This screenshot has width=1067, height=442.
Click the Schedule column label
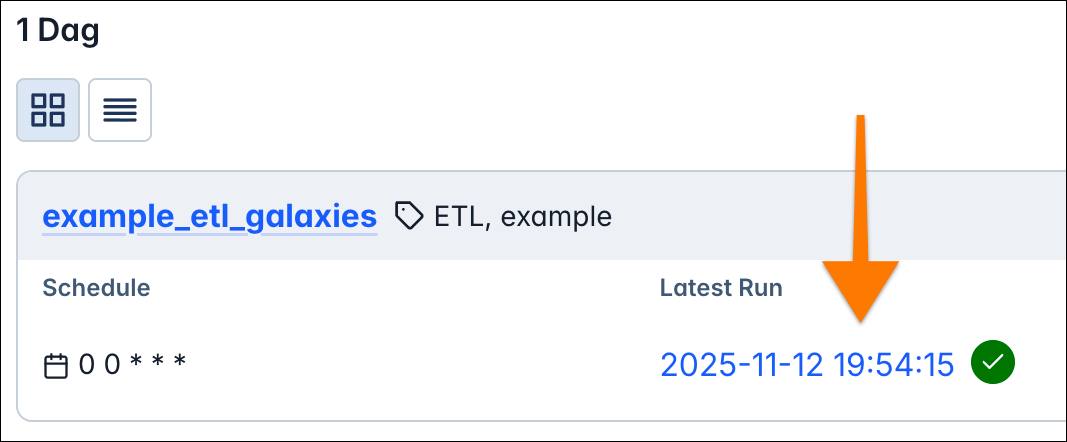[96, 288]
